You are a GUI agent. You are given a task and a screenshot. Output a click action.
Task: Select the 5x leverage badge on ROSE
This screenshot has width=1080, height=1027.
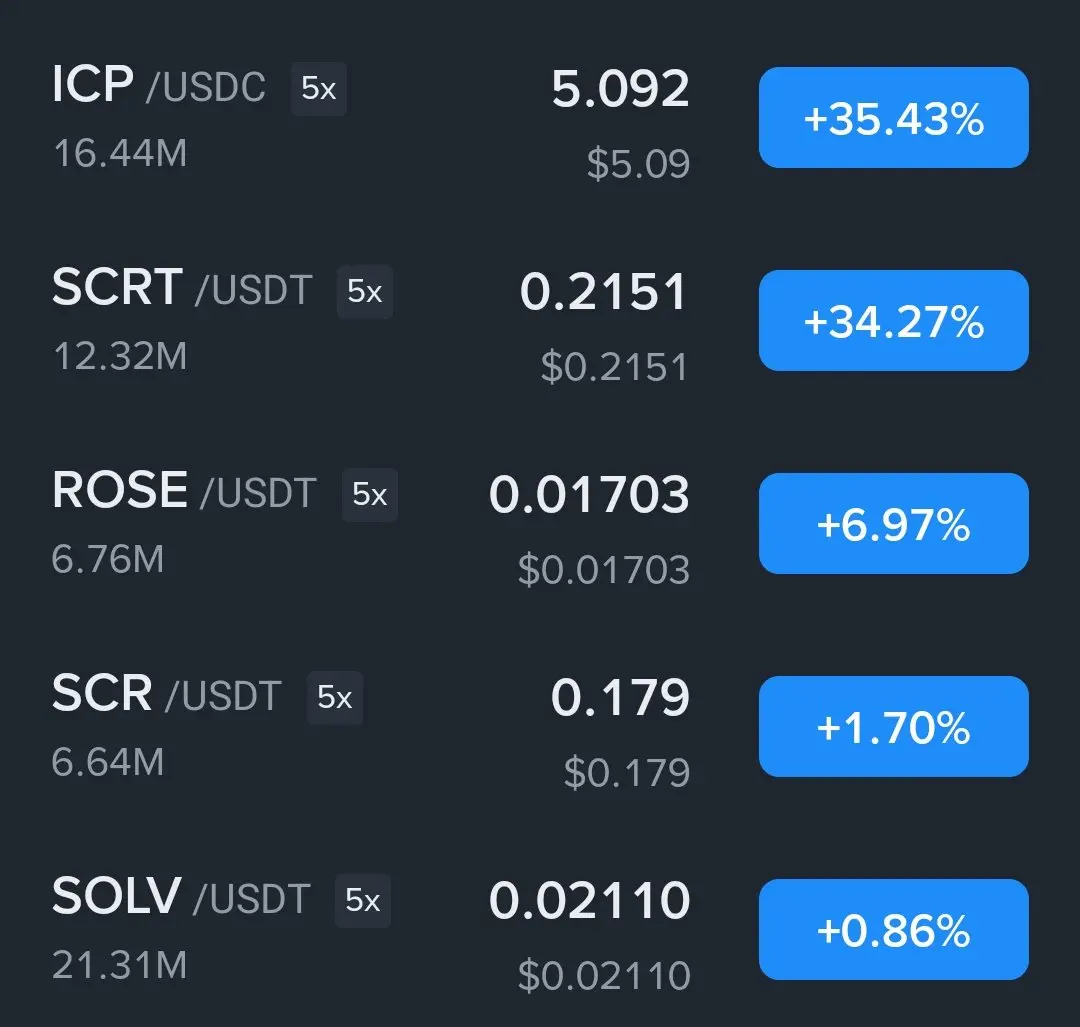(369, 495)
